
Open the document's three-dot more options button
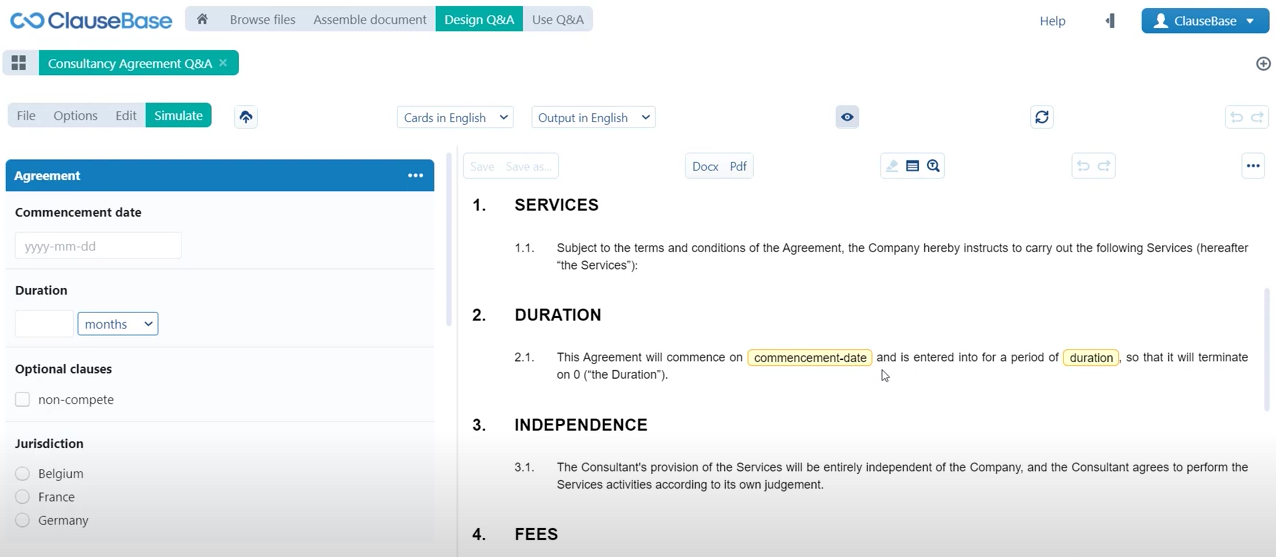pos(1253,166)
